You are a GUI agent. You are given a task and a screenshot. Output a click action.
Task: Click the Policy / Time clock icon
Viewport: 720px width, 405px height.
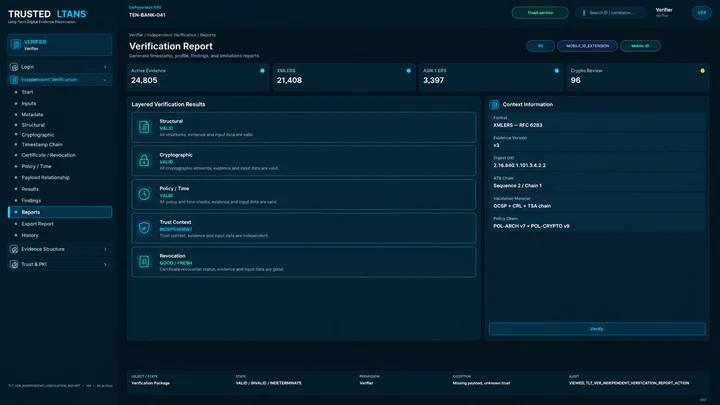pyautogui.click(x=144, y=194)
